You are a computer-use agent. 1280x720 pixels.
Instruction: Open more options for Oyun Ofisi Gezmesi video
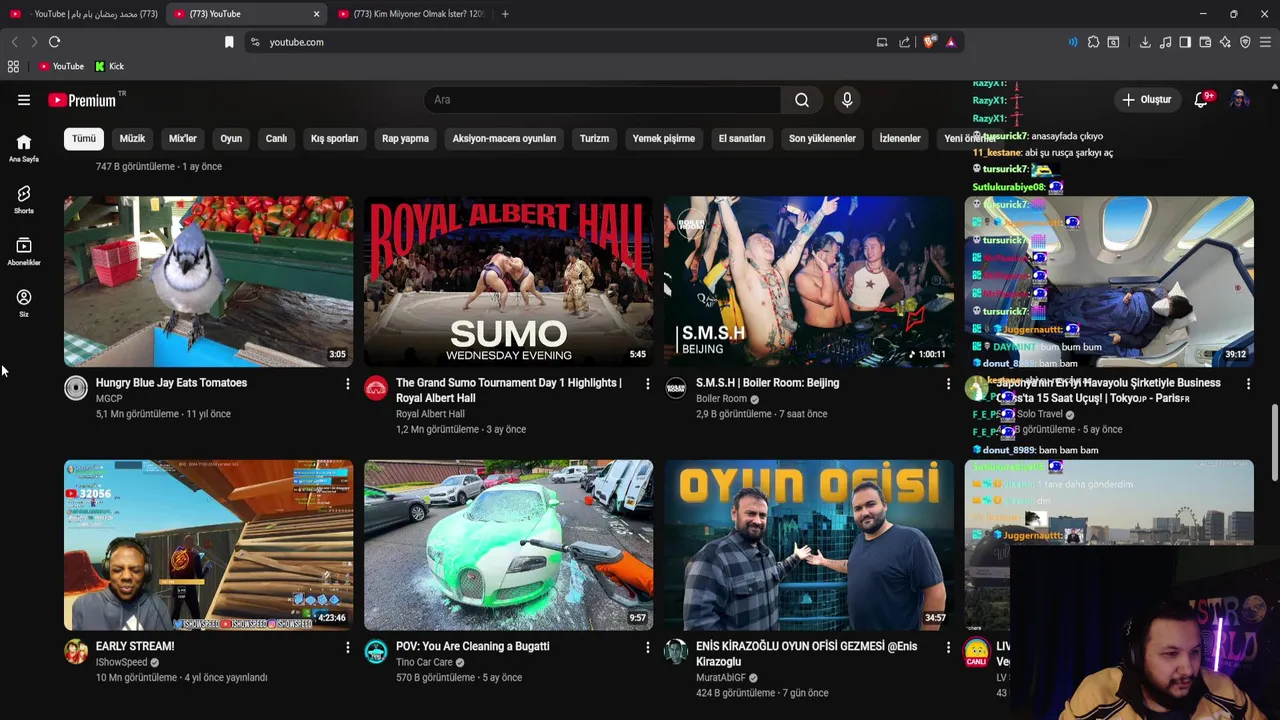[x=948, y=647]
